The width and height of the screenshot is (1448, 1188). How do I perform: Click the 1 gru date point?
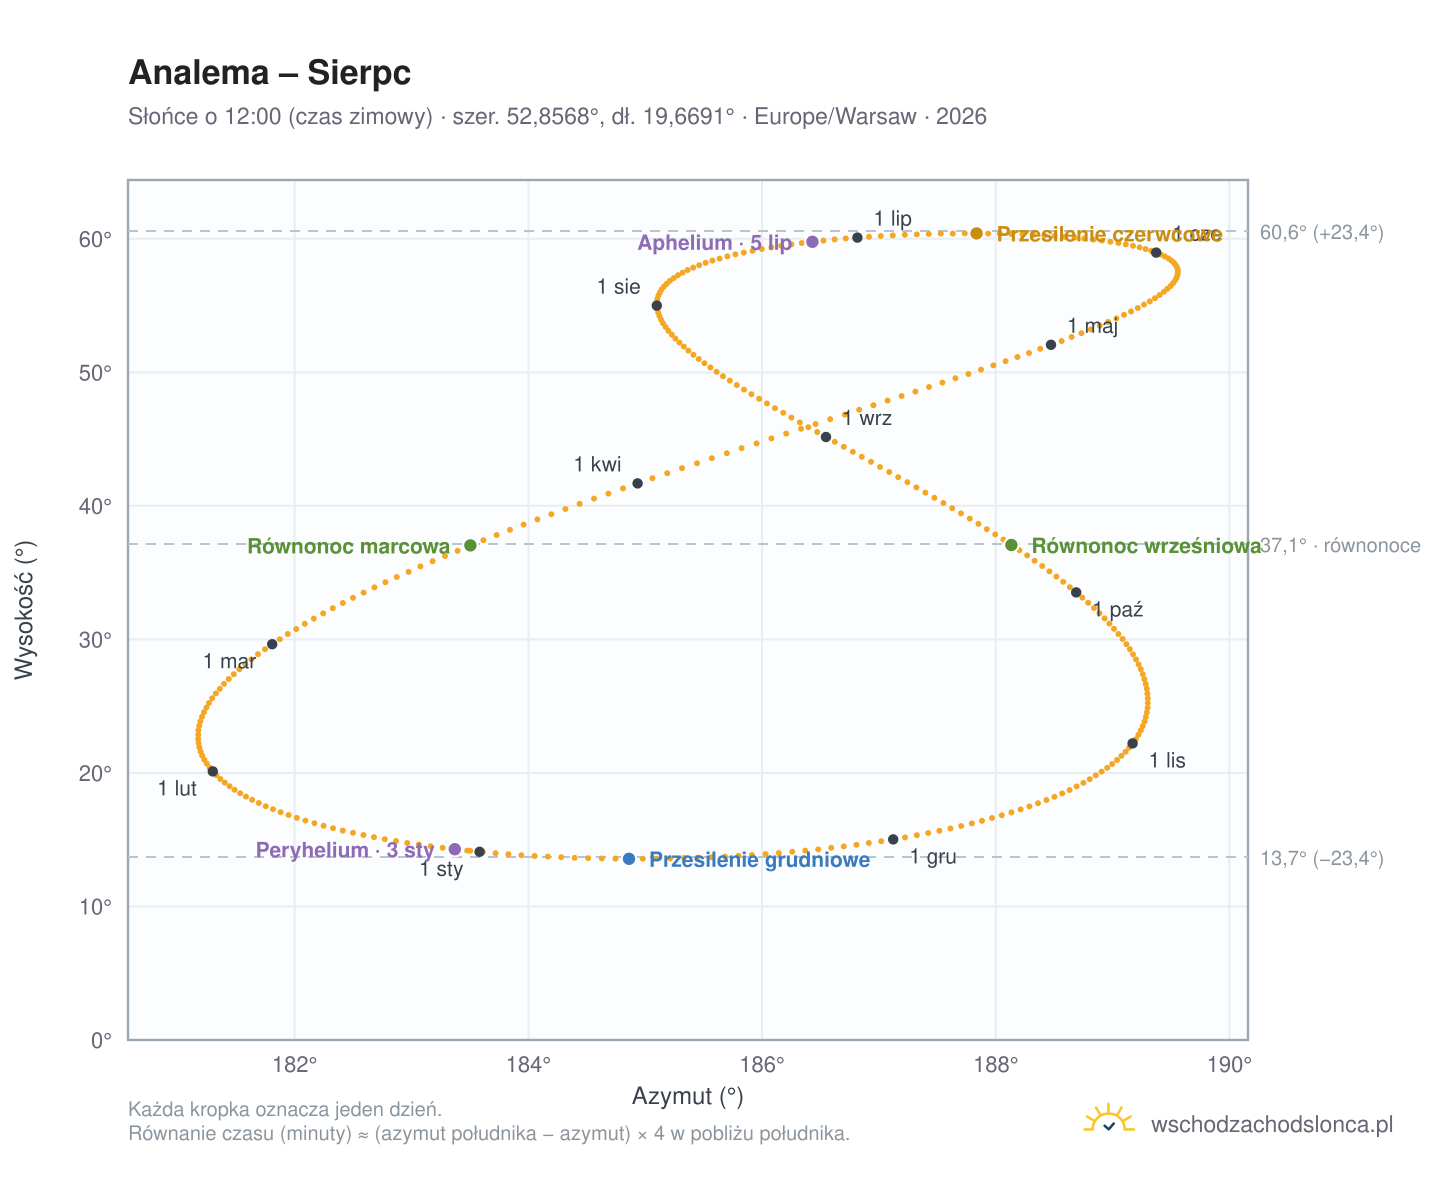point(894,839)
